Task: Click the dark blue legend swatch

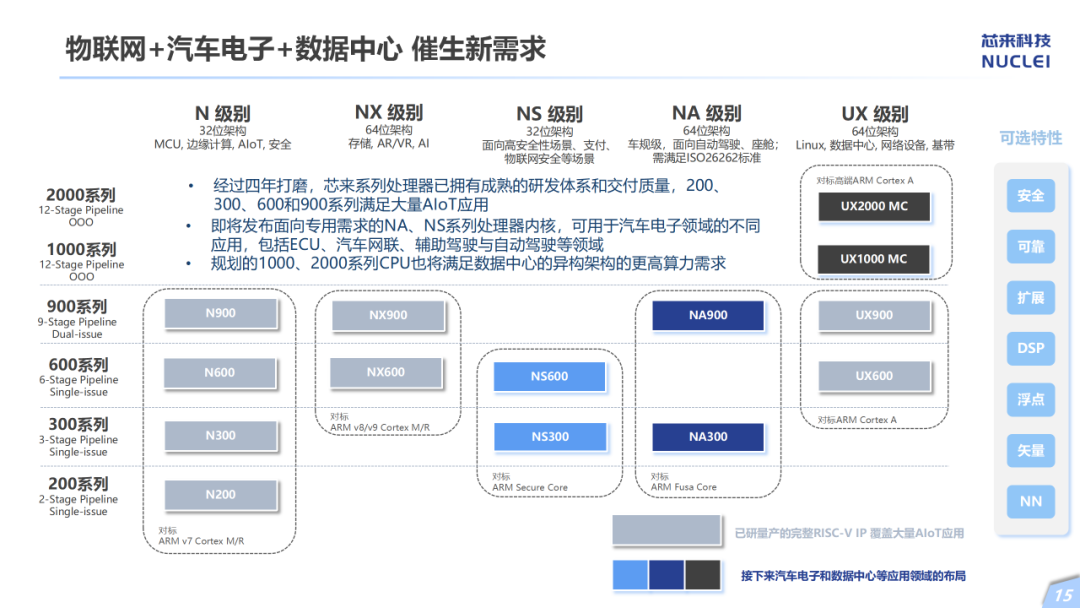Action: 666,575
